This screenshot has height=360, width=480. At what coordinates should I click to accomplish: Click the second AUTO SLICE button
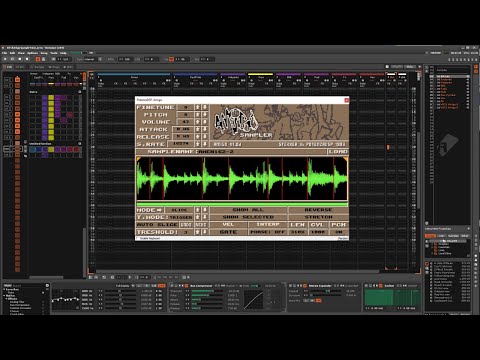(201, 225)
